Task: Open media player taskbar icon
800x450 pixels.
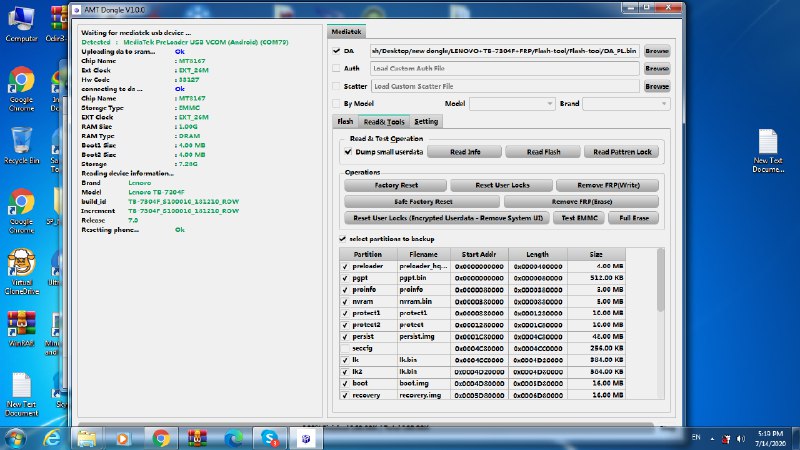Action: 123,438
